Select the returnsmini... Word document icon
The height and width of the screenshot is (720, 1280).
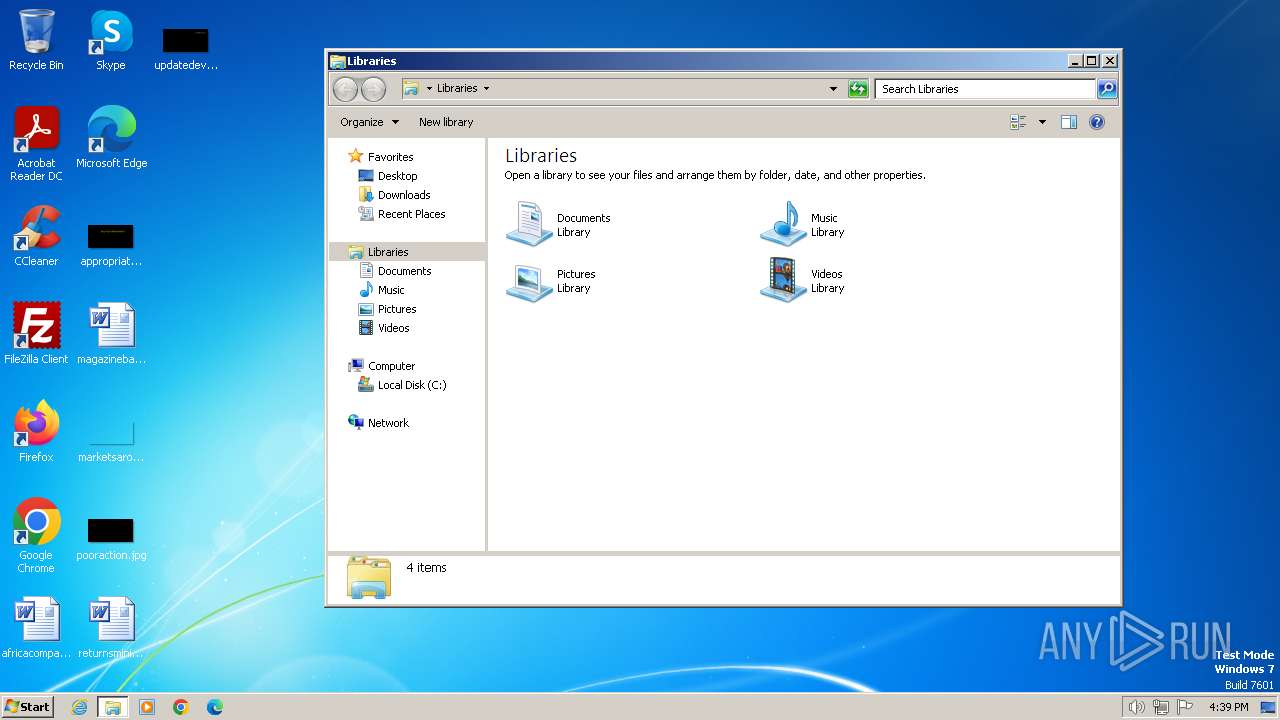point(111,628)
